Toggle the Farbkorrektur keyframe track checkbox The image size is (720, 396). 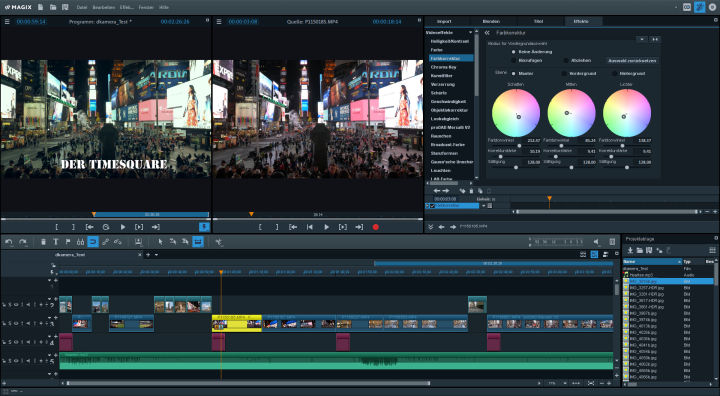[432, 206]
